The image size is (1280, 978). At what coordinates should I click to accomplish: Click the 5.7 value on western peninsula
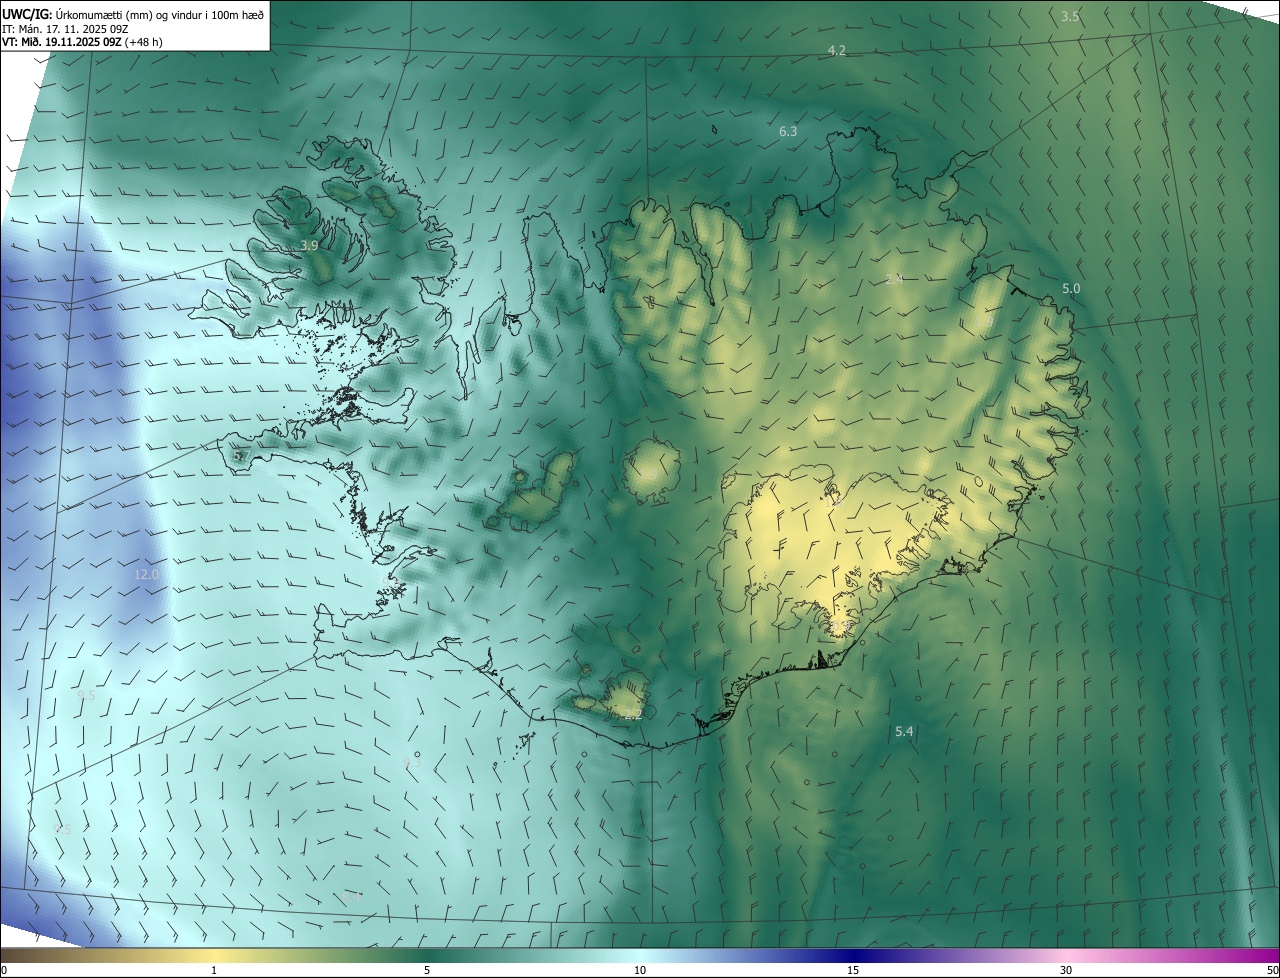(241, 456)
